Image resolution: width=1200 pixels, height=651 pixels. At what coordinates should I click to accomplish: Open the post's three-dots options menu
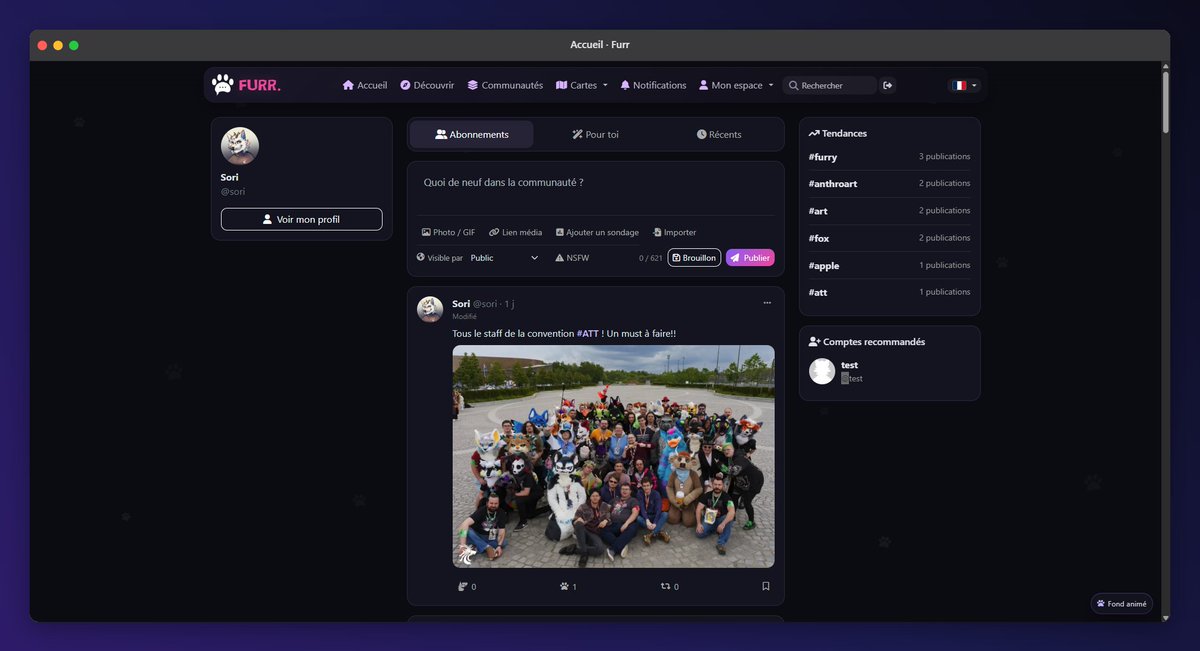(x=767, y=302)
